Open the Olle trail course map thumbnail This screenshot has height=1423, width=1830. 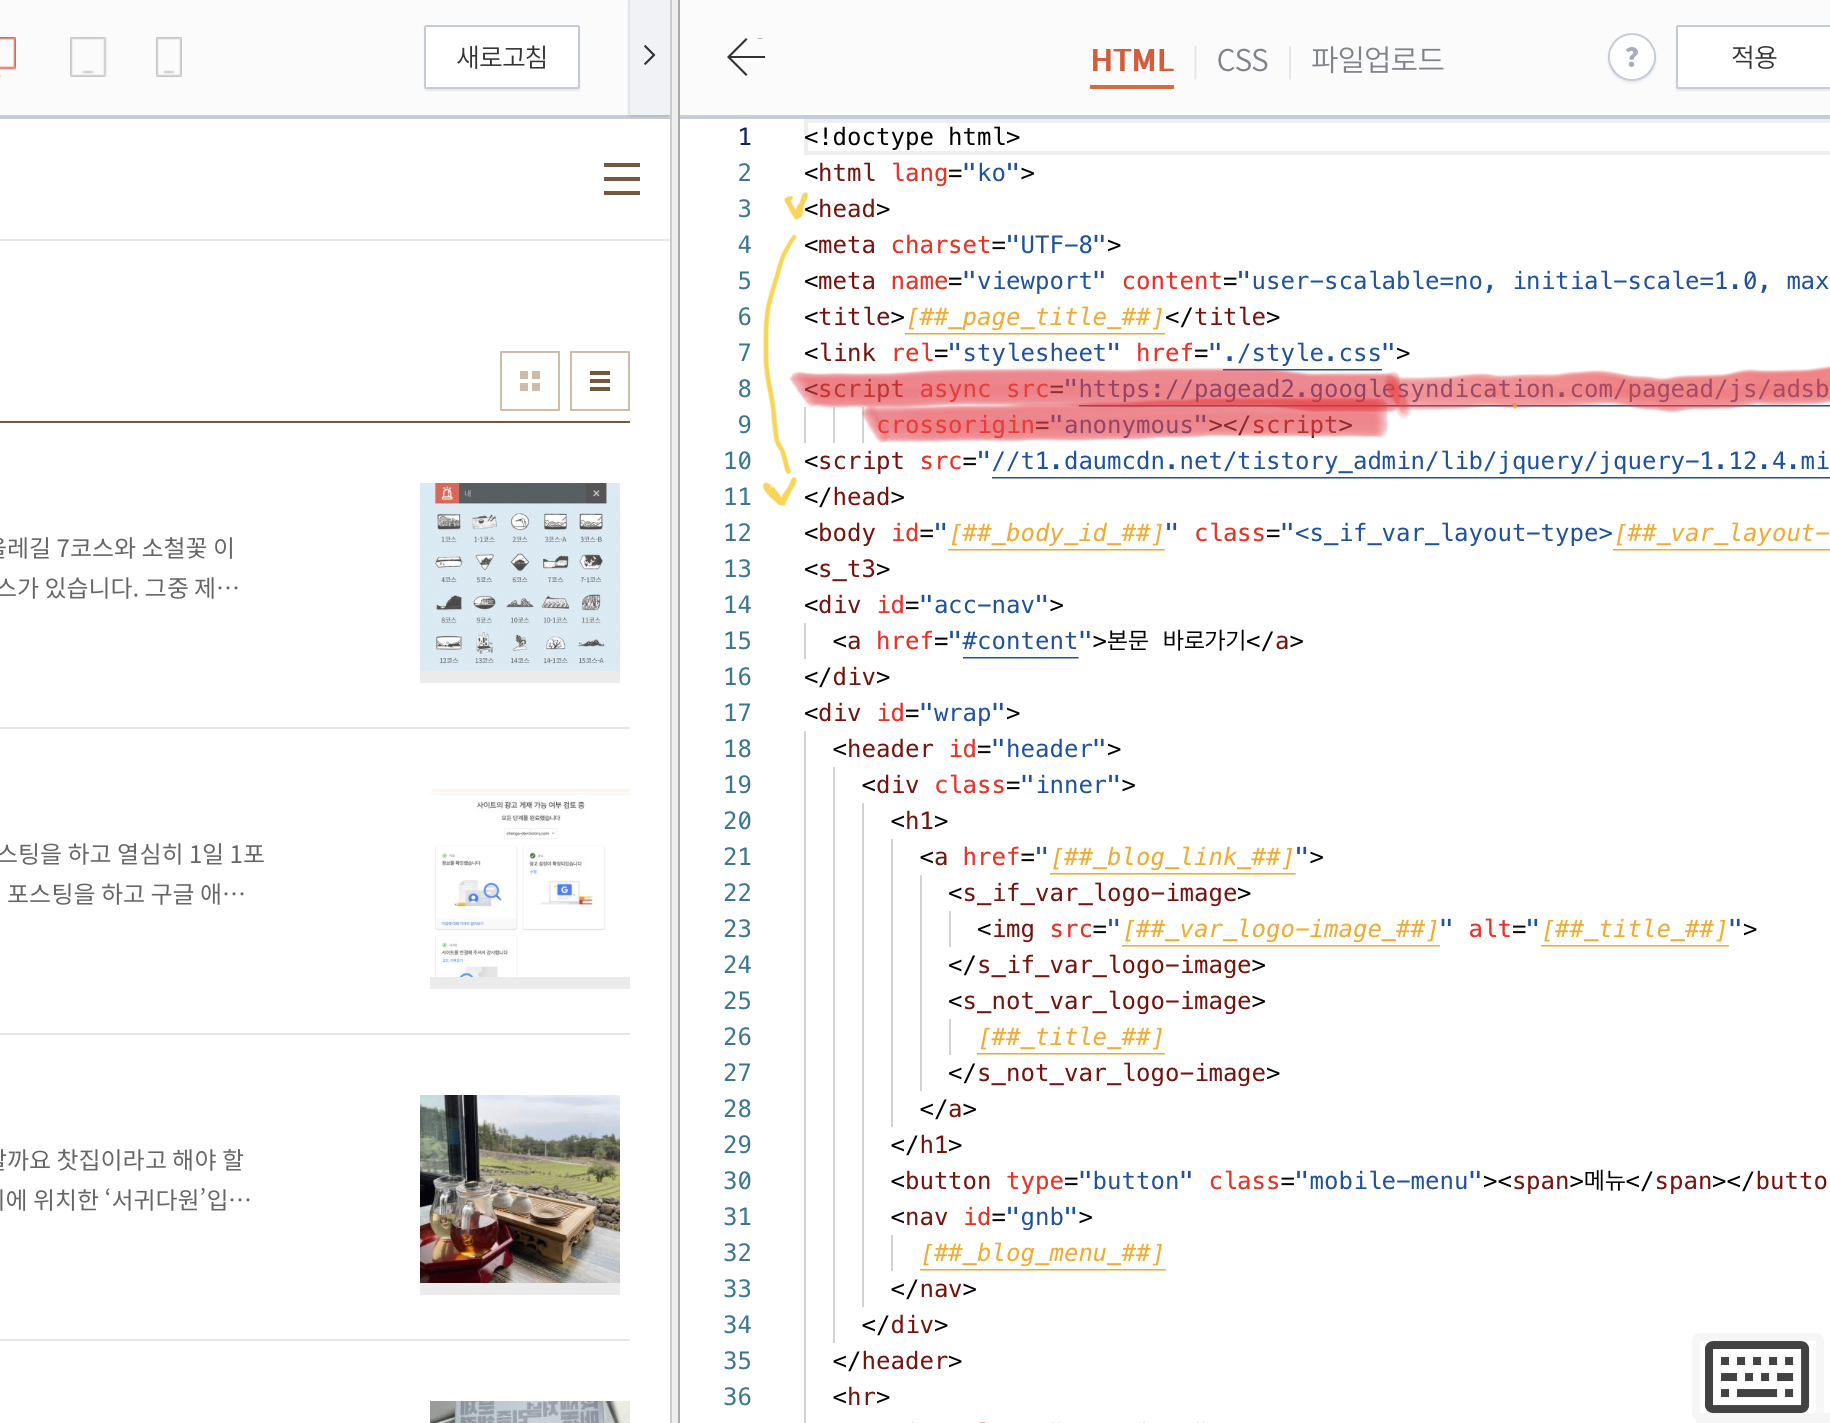click(520, 583)
